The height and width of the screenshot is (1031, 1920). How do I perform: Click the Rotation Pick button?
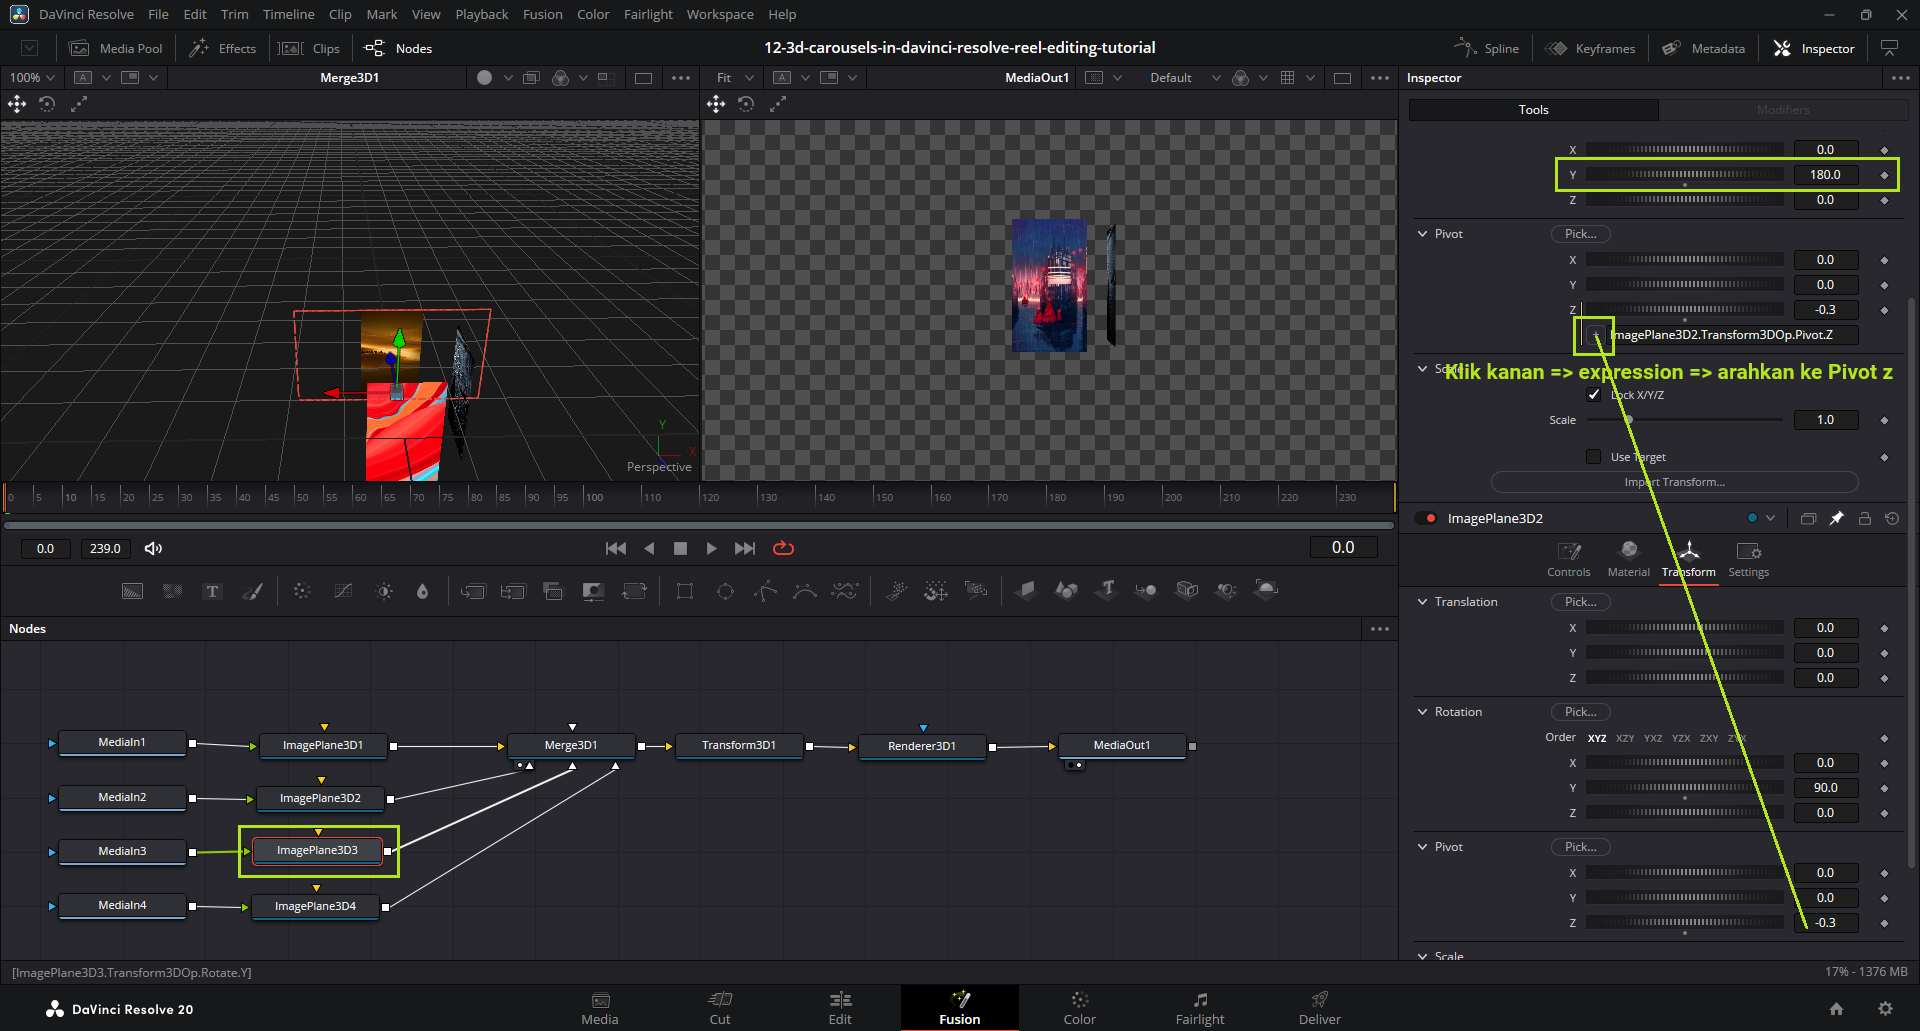click(x=1580, y=712)
